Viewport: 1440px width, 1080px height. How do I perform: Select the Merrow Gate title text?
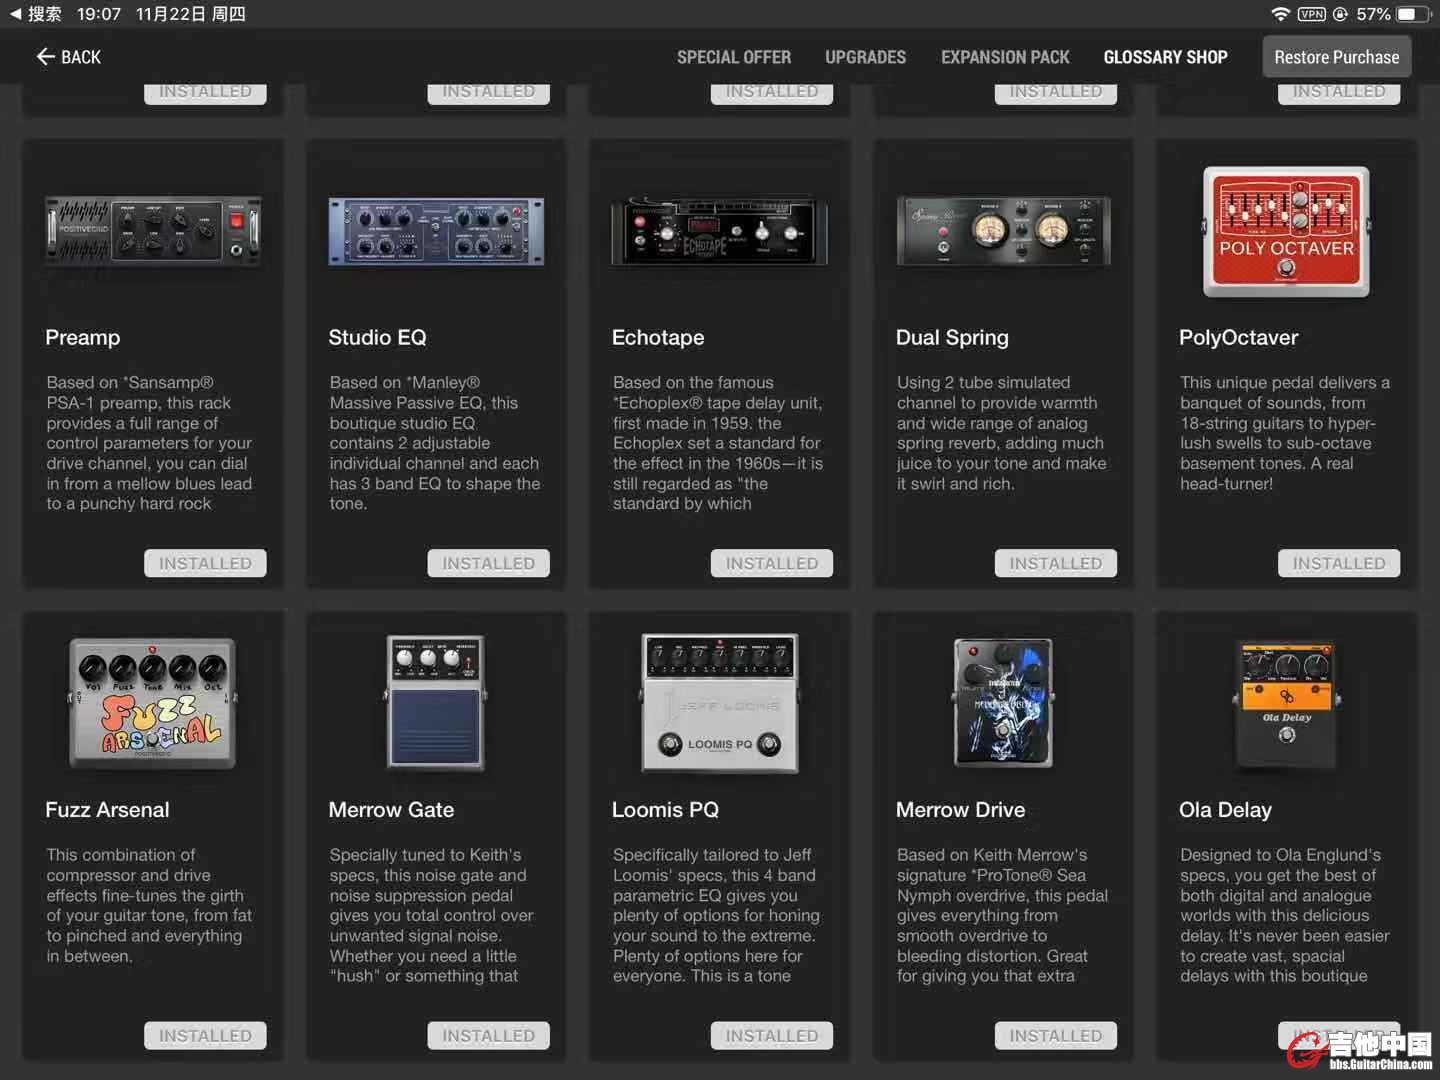391,810
